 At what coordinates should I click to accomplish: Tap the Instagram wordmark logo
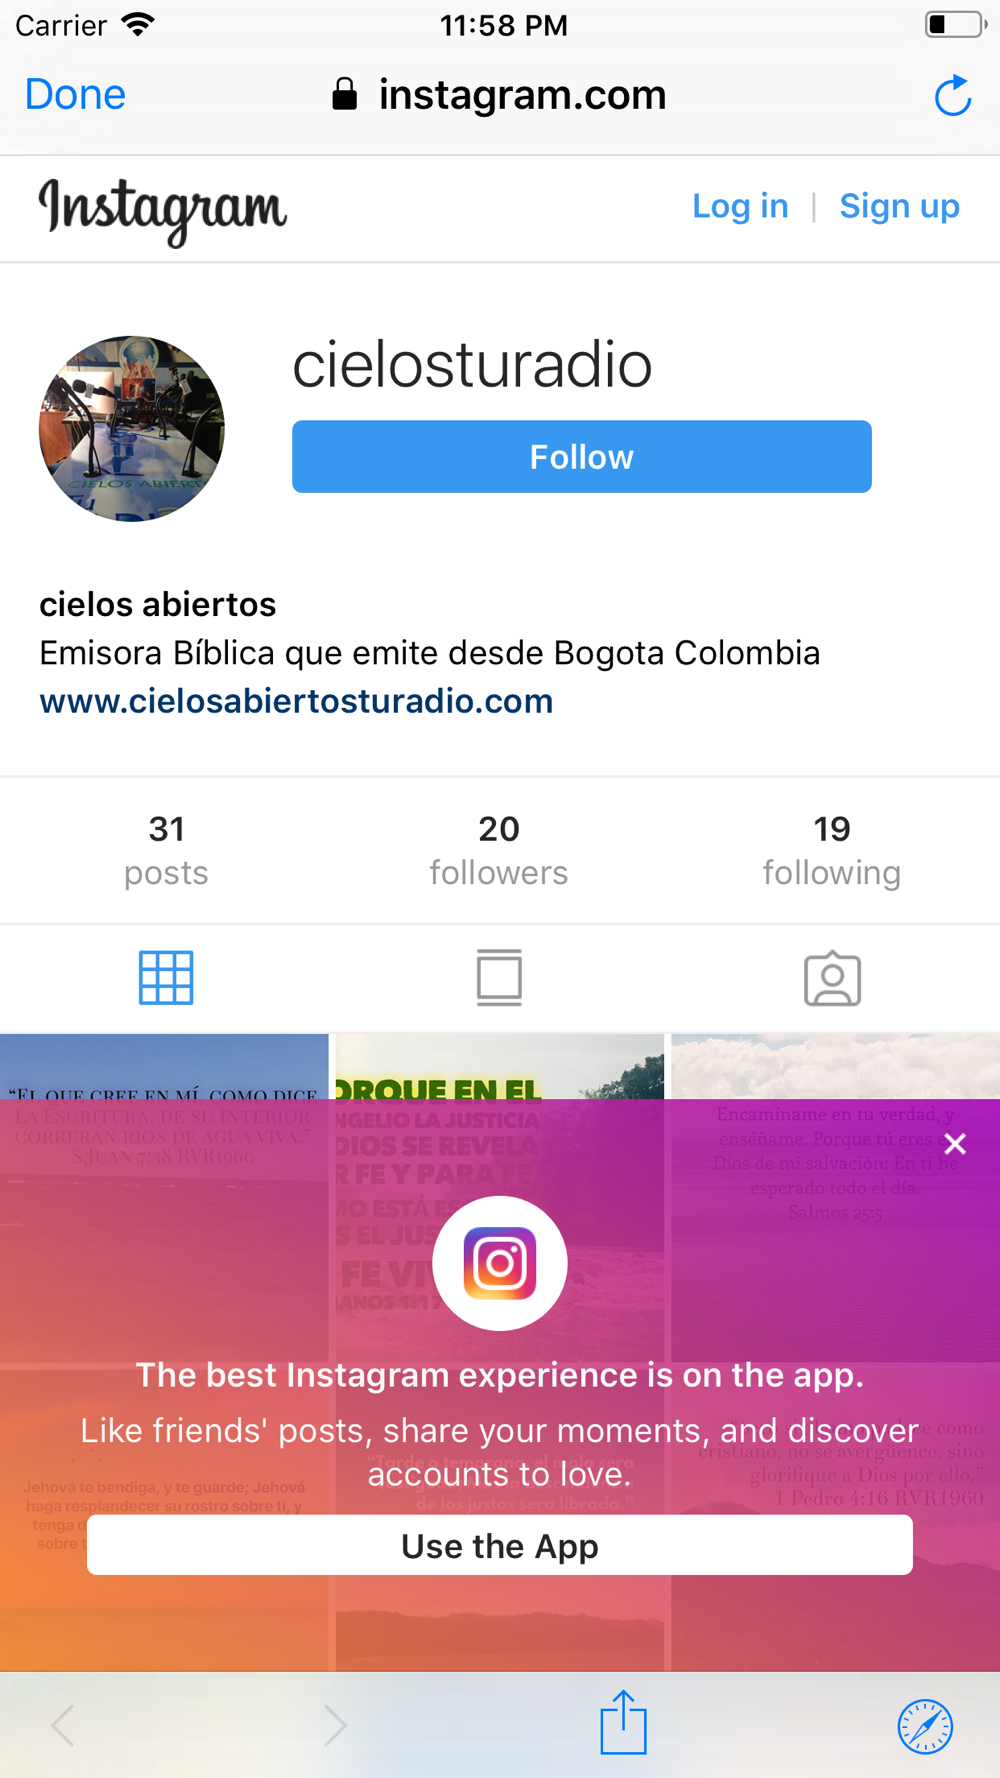163,210
